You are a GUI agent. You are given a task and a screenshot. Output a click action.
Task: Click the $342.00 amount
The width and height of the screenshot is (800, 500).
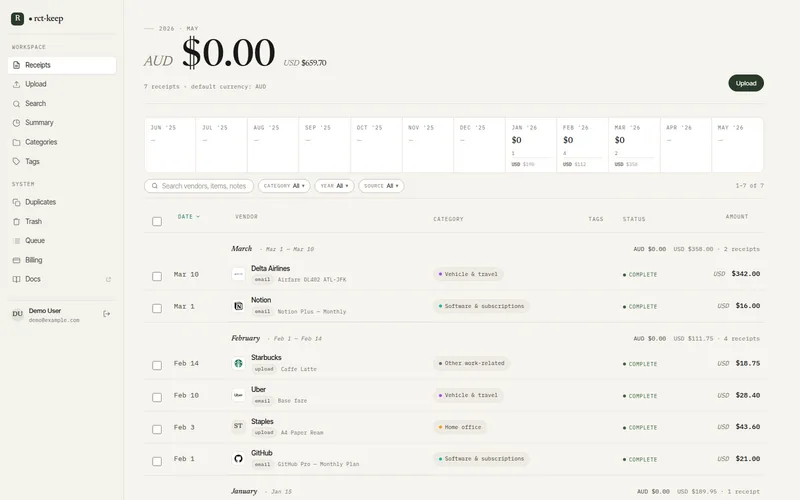point(745,274)
